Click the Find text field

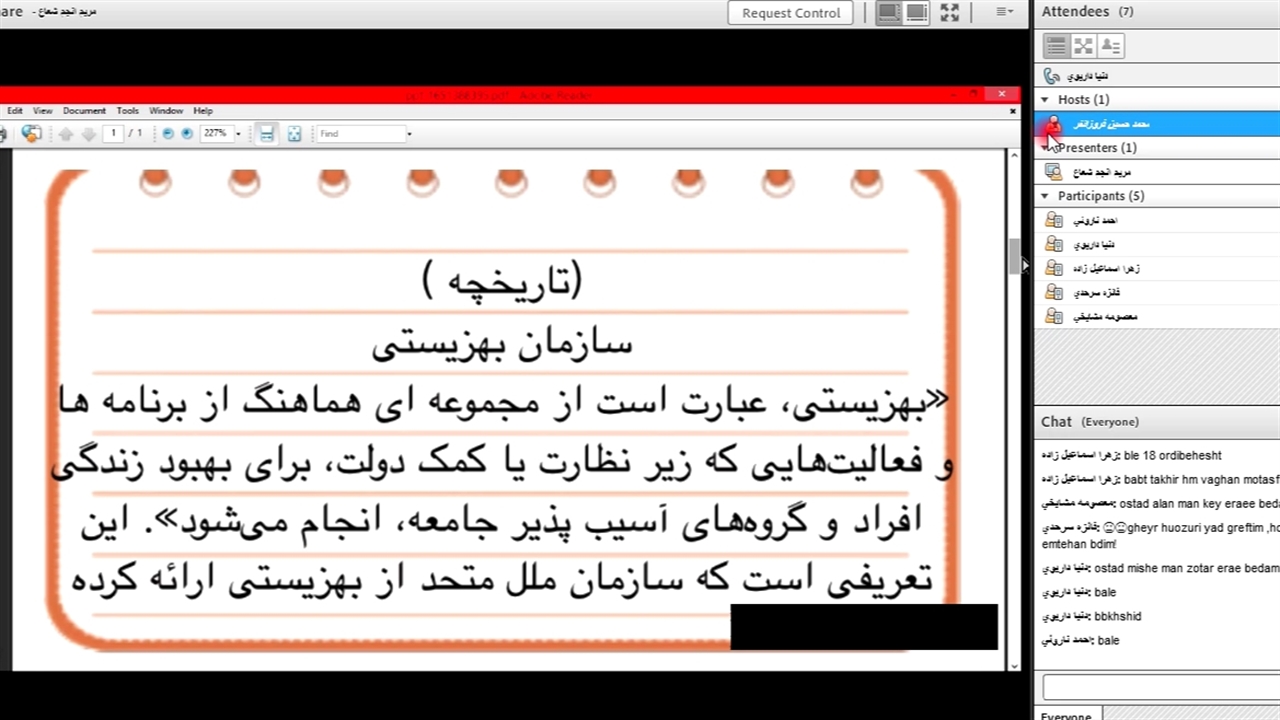(360, 134)
